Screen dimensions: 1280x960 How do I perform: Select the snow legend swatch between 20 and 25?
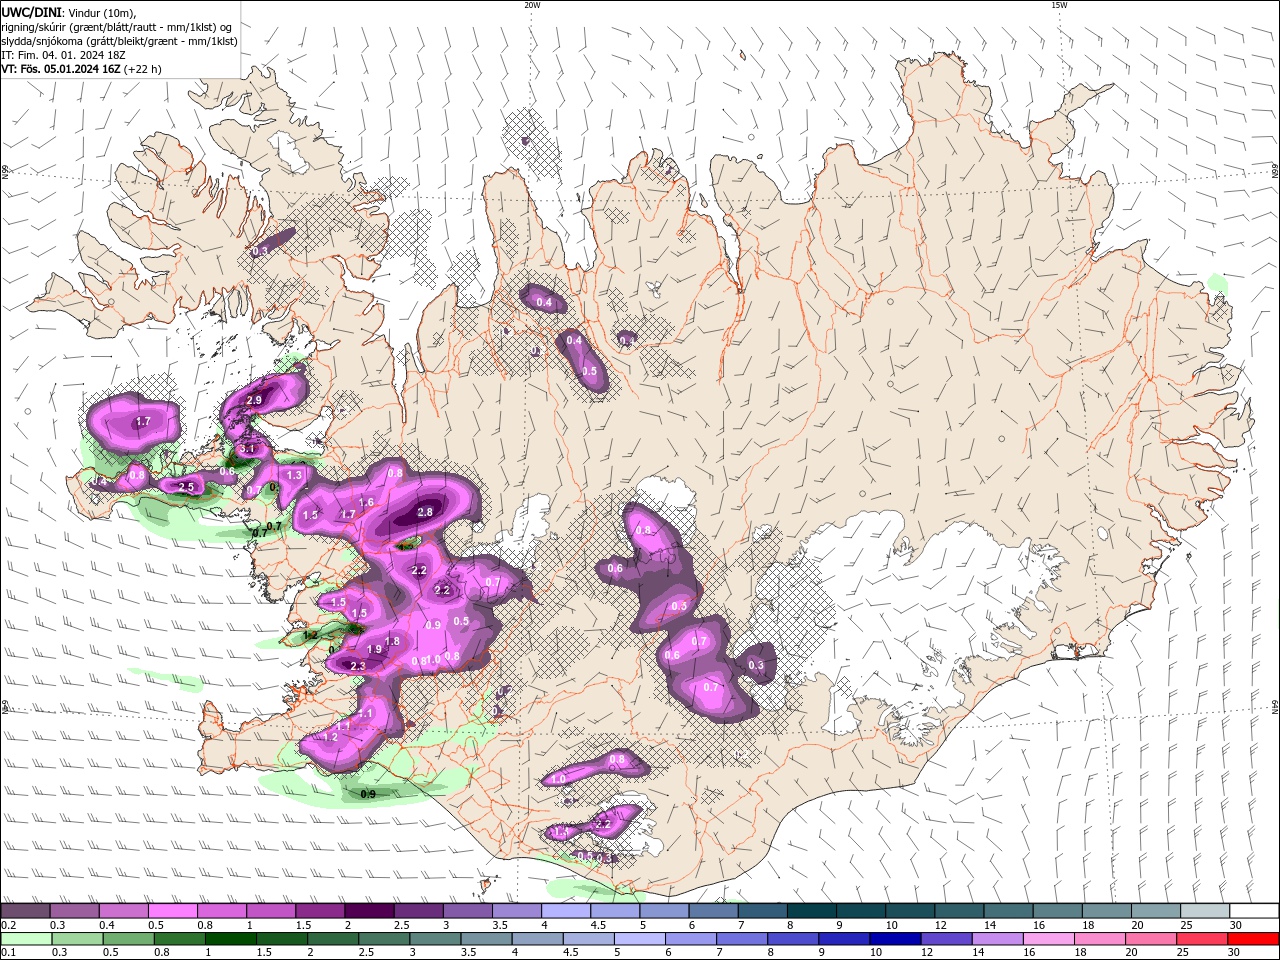pyautogui.click(x=1156, y=911)
